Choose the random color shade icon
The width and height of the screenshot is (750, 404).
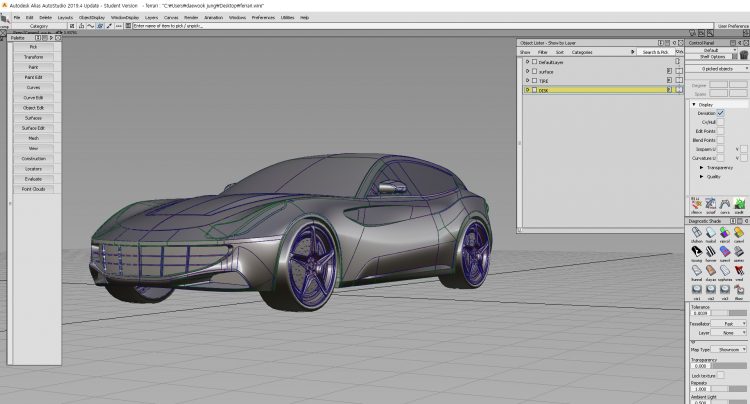[x=725, y=231]
